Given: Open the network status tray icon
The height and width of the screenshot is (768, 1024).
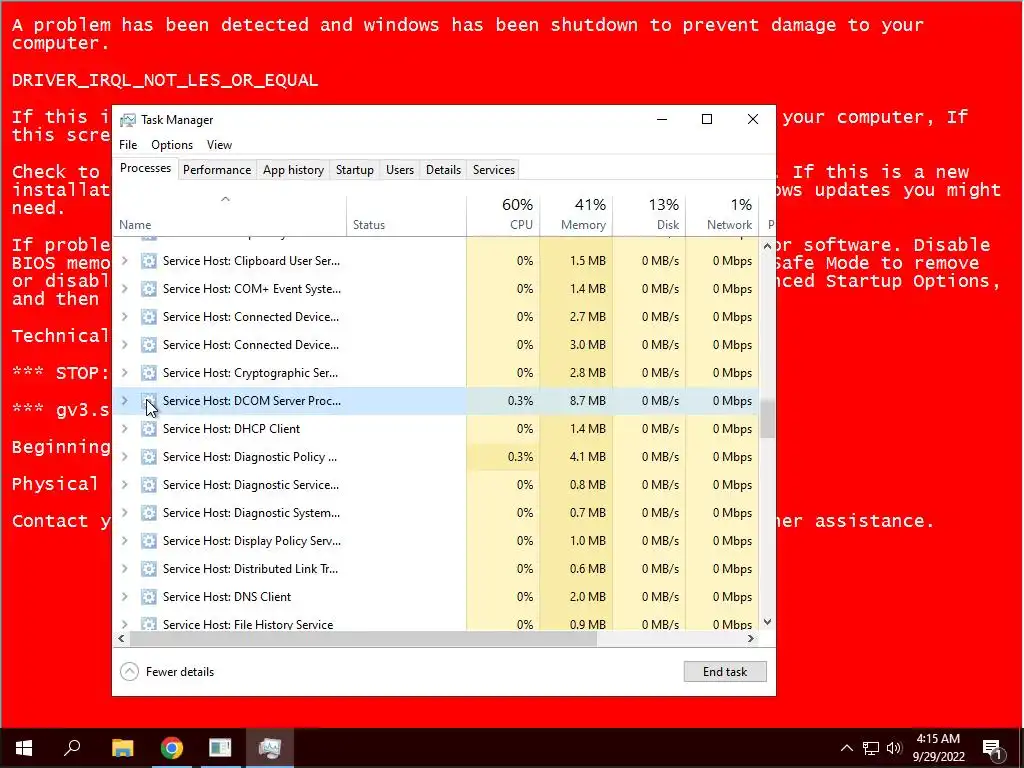Looking at the screenshot, I should (x=871, y=748).
